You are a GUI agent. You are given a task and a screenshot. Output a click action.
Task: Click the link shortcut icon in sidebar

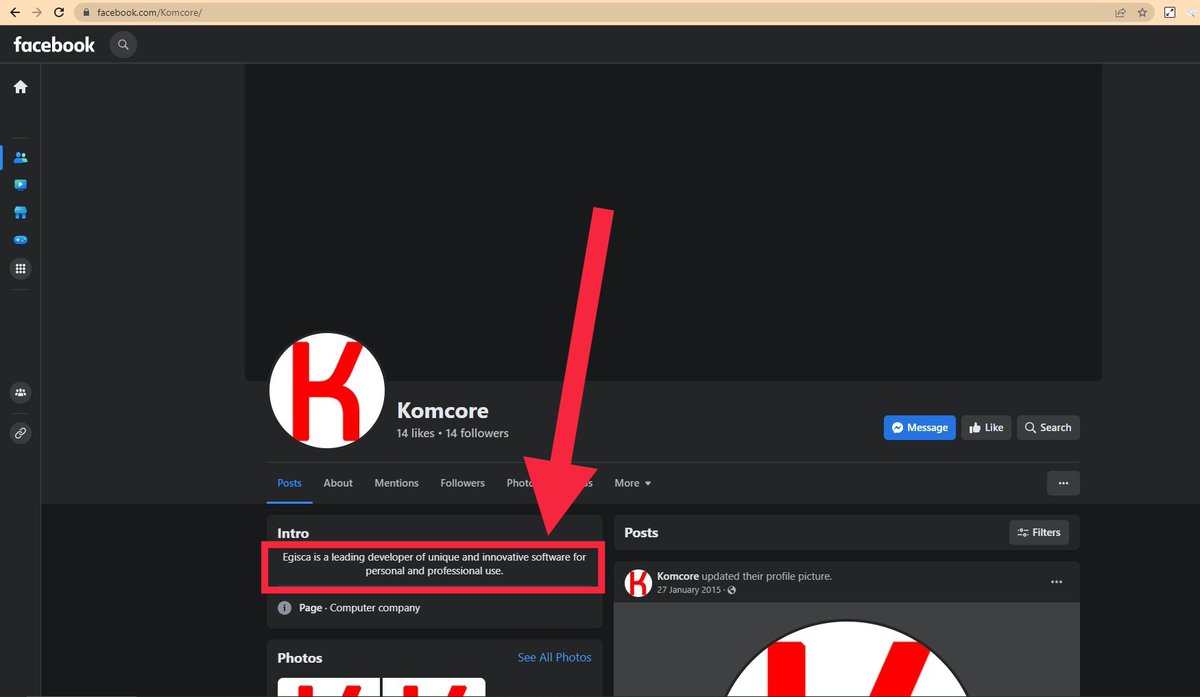[x=20, y=433]
